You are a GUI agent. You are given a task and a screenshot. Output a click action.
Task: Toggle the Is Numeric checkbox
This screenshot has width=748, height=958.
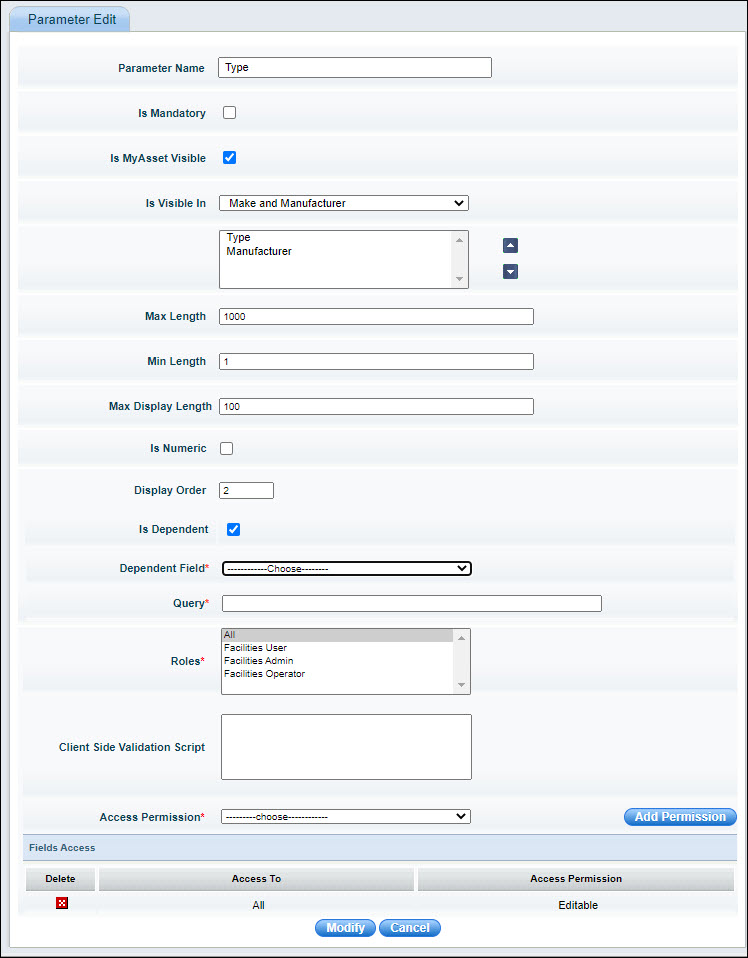(x=227, y=449)
